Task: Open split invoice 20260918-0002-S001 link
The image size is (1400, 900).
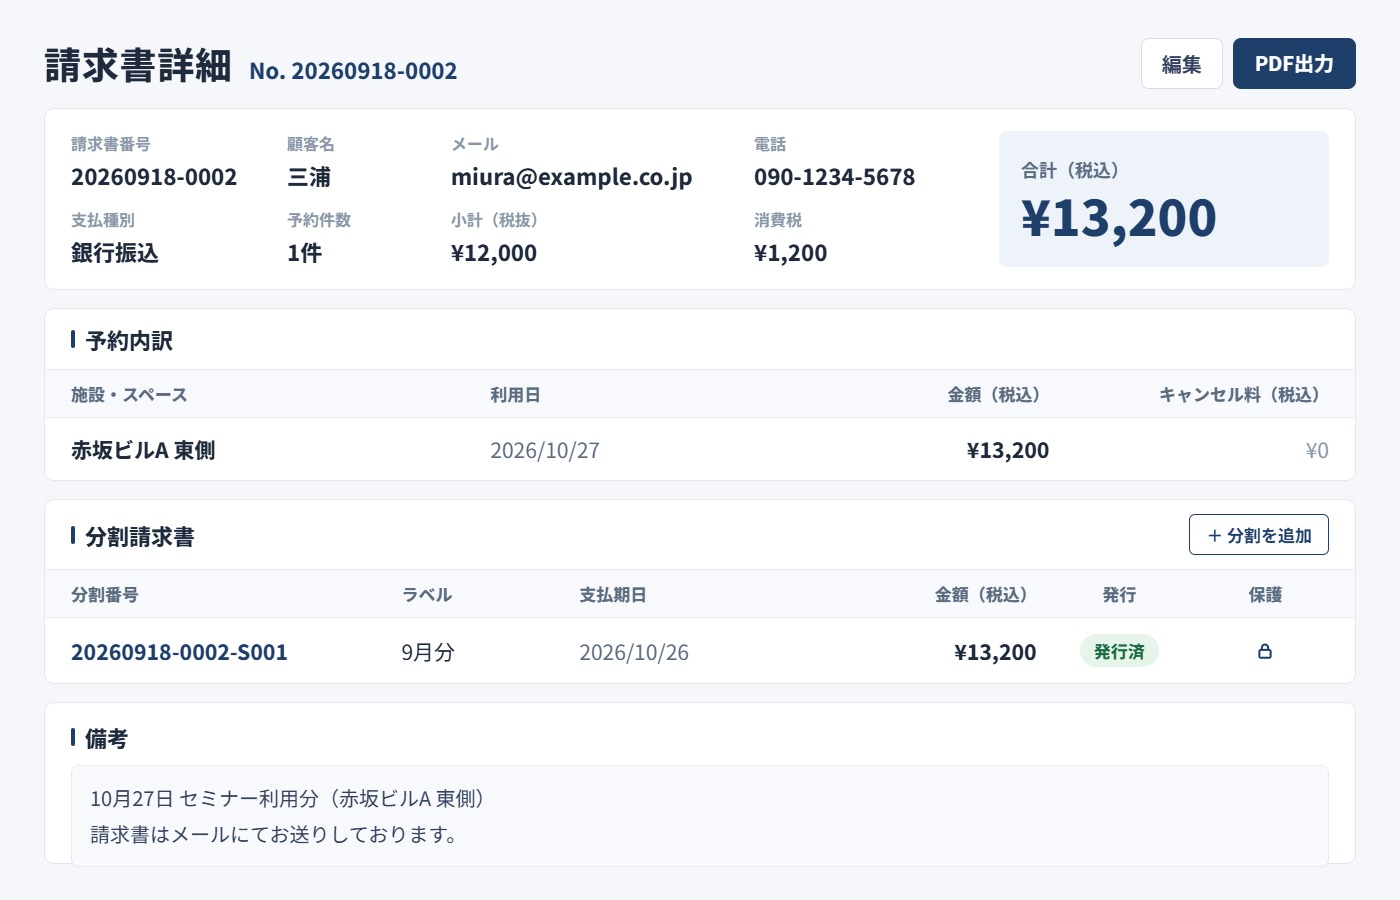Action: (x=179, y=652)
